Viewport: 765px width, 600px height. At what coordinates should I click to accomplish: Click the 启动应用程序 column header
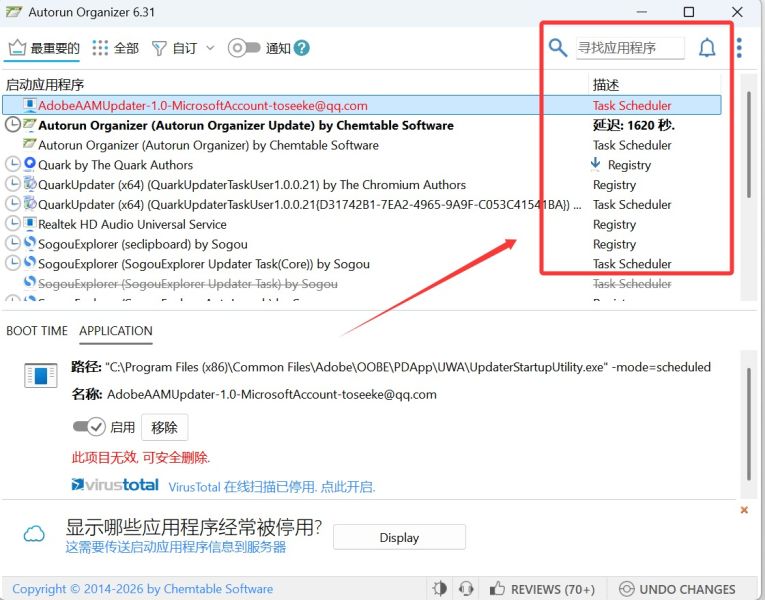[x=45, y=84]
